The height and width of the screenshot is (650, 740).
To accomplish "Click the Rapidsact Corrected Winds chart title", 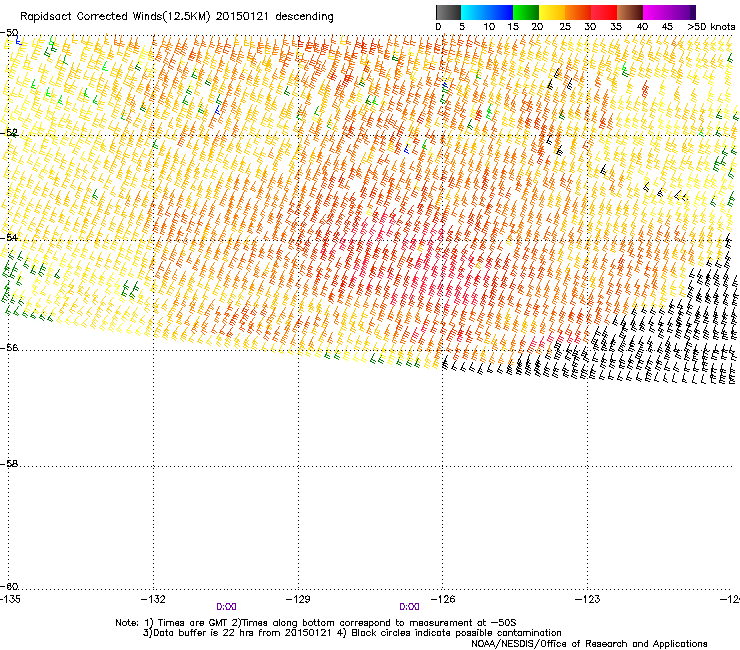I will tap(177, 17).
